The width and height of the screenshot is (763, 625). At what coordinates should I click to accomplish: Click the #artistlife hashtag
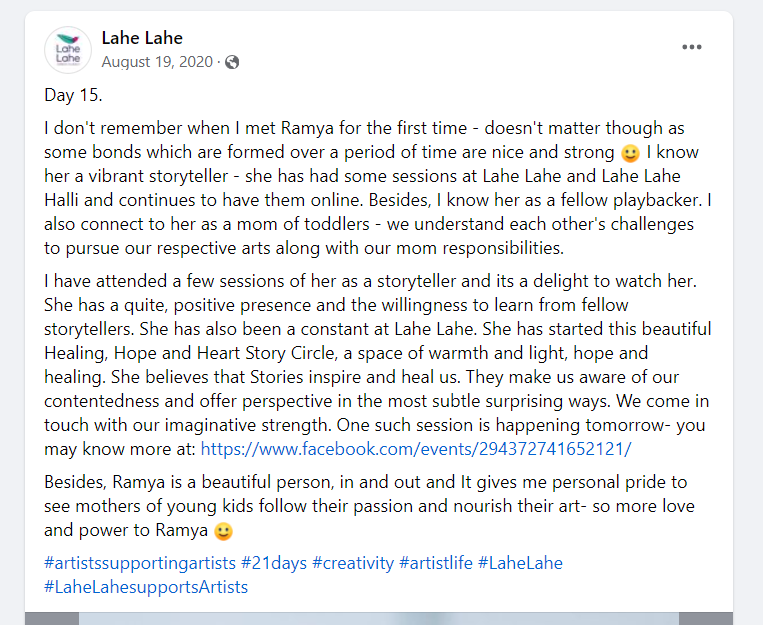pyautogui.click(x=434, y=563)
